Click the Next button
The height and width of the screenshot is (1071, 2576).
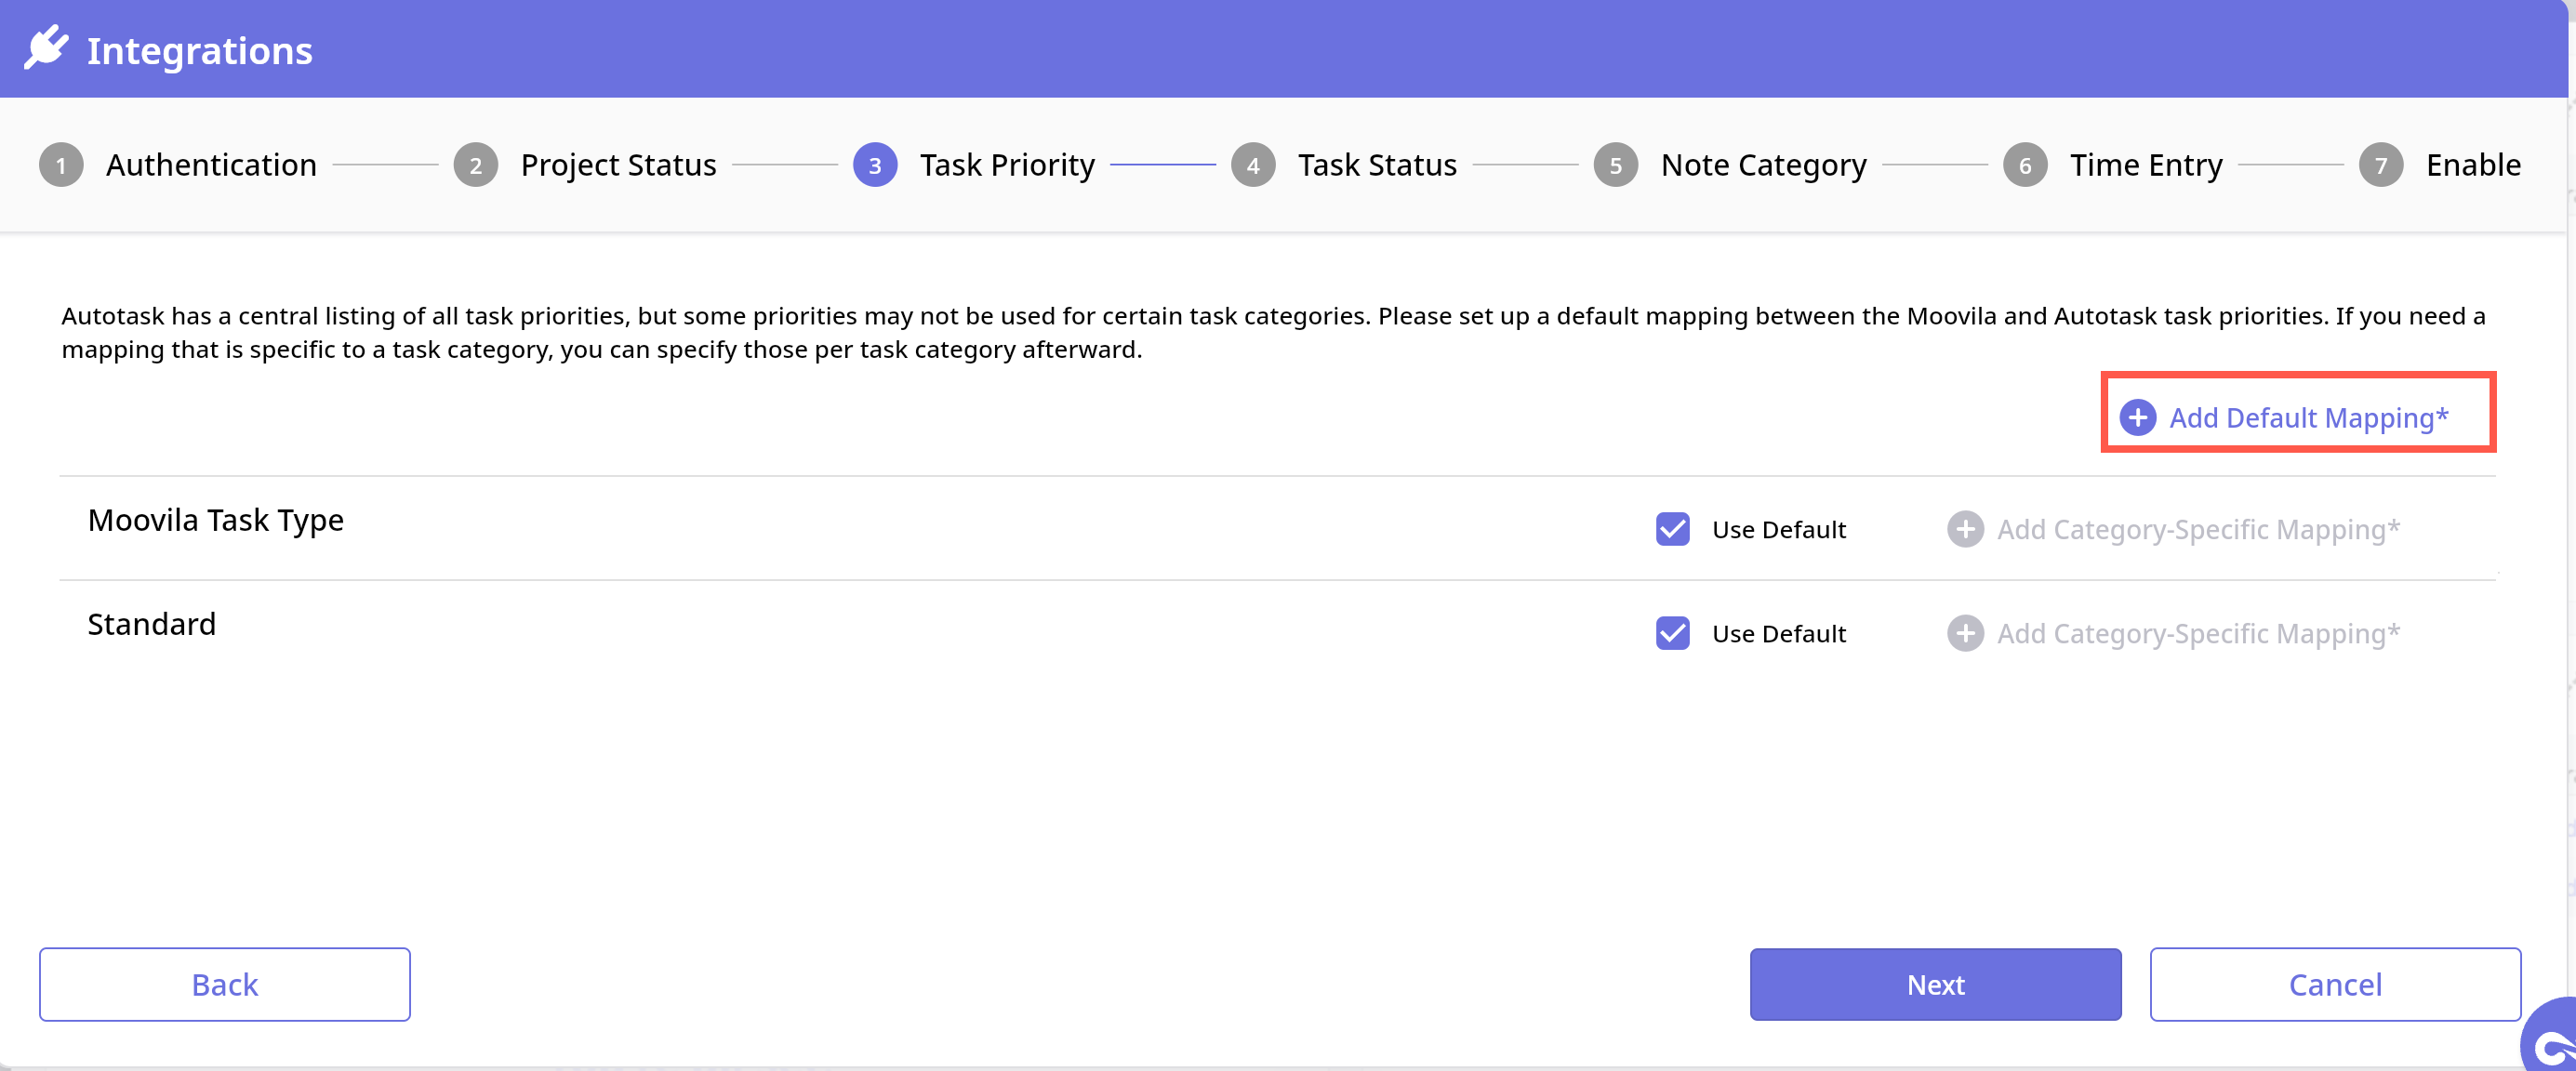[x=1934, y=984]
